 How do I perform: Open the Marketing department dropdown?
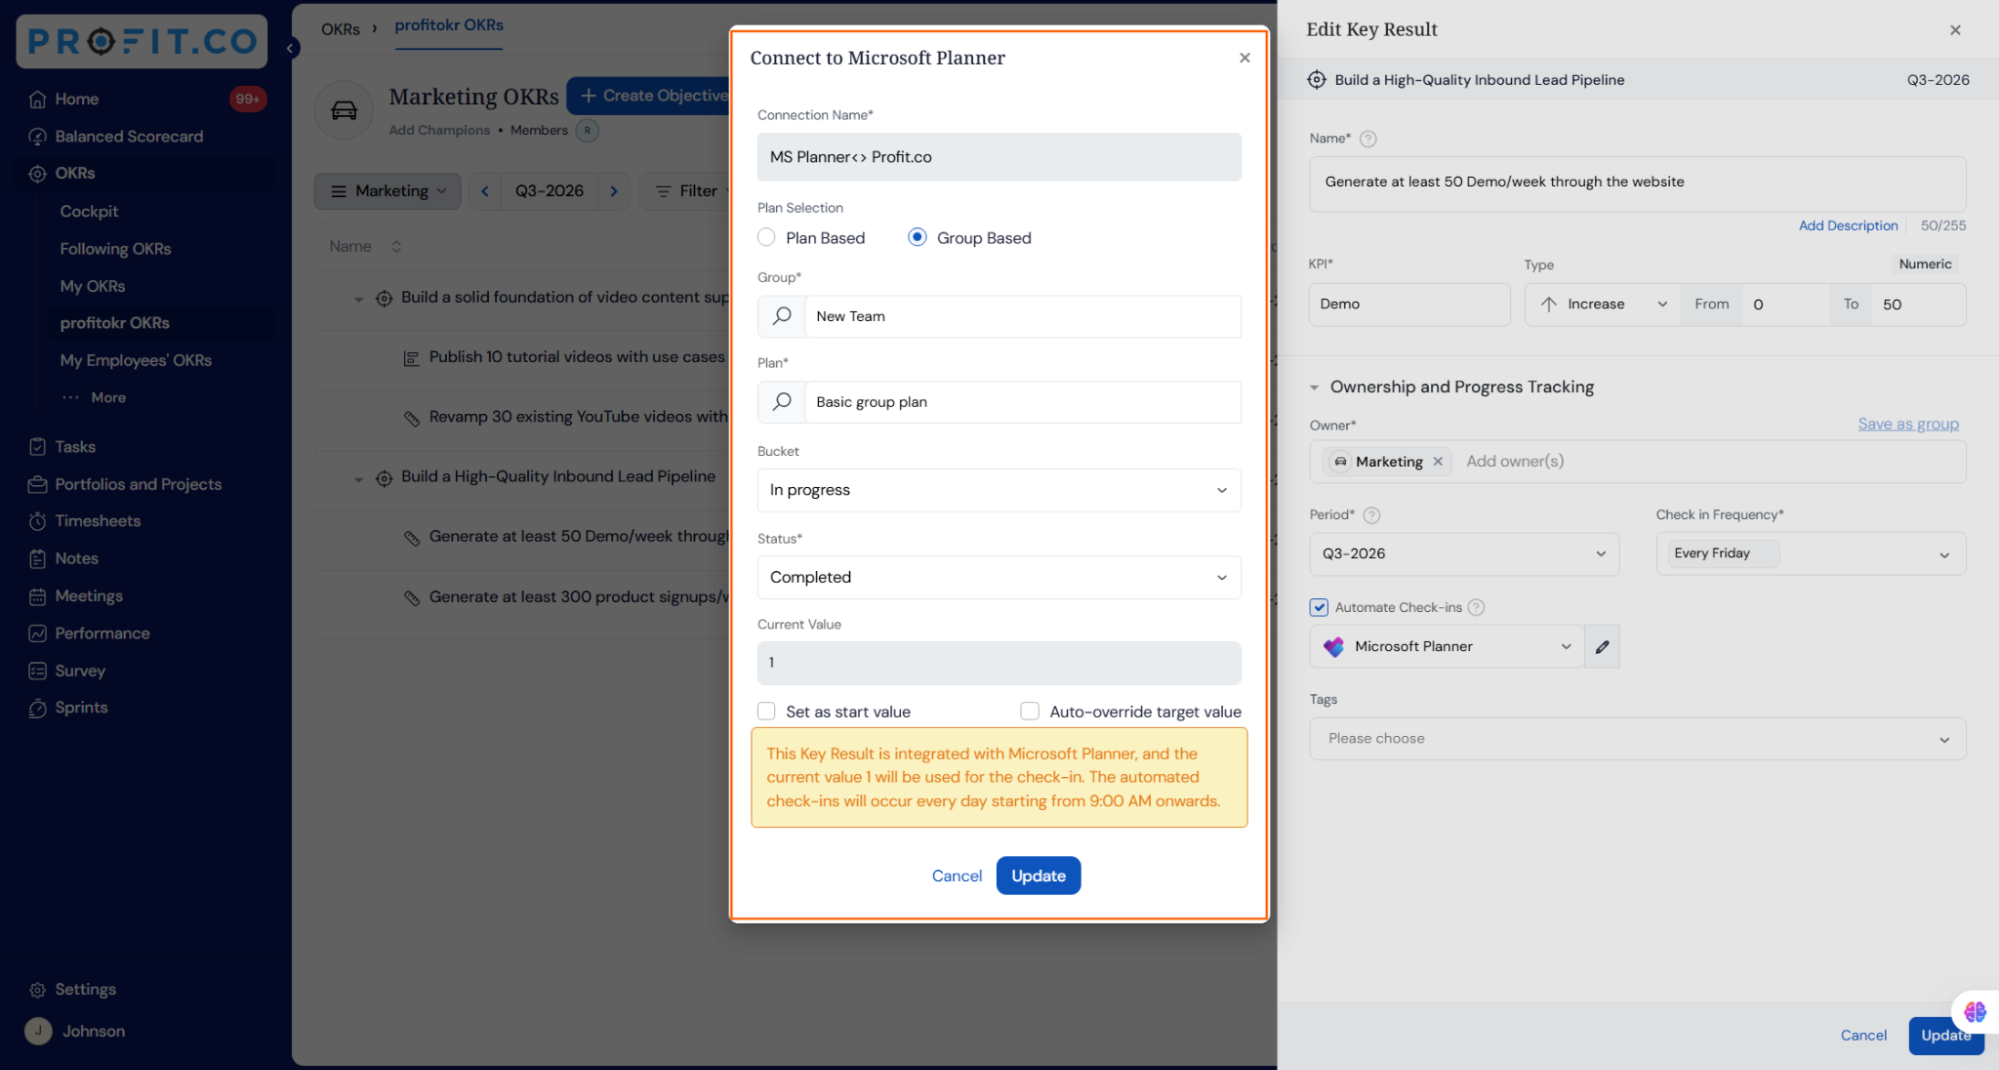point(388,191)
